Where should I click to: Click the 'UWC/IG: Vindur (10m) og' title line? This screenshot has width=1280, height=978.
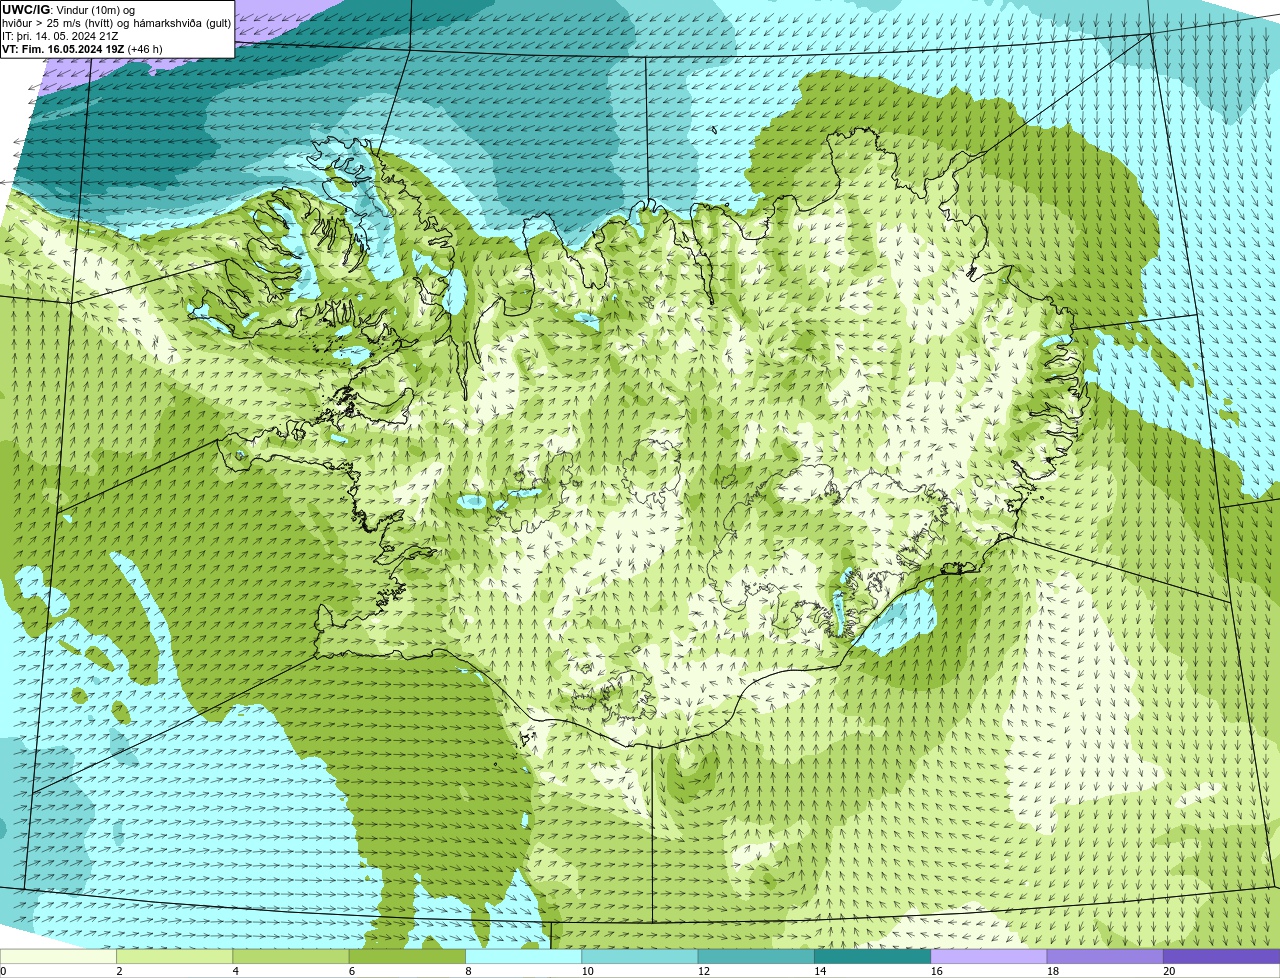68,9
